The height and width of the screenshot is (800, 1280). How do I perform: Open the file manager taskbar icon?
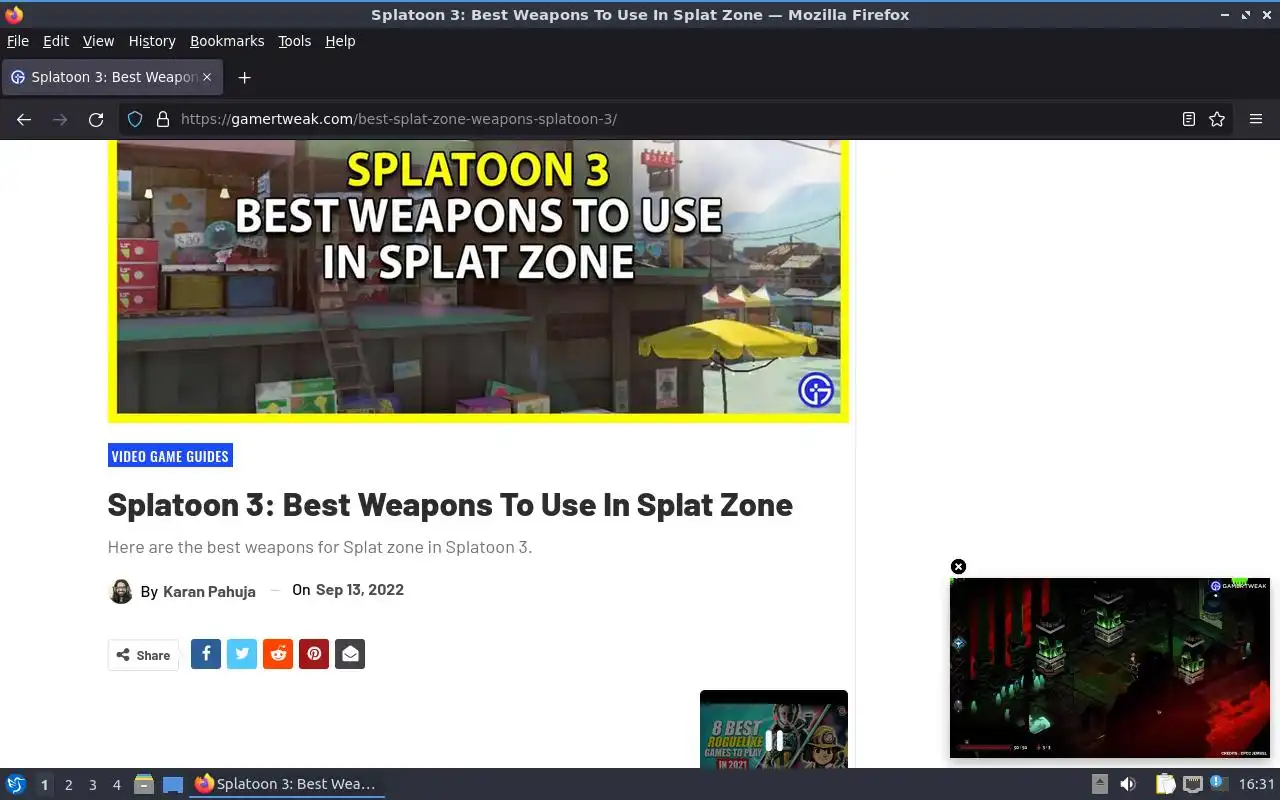144,784
